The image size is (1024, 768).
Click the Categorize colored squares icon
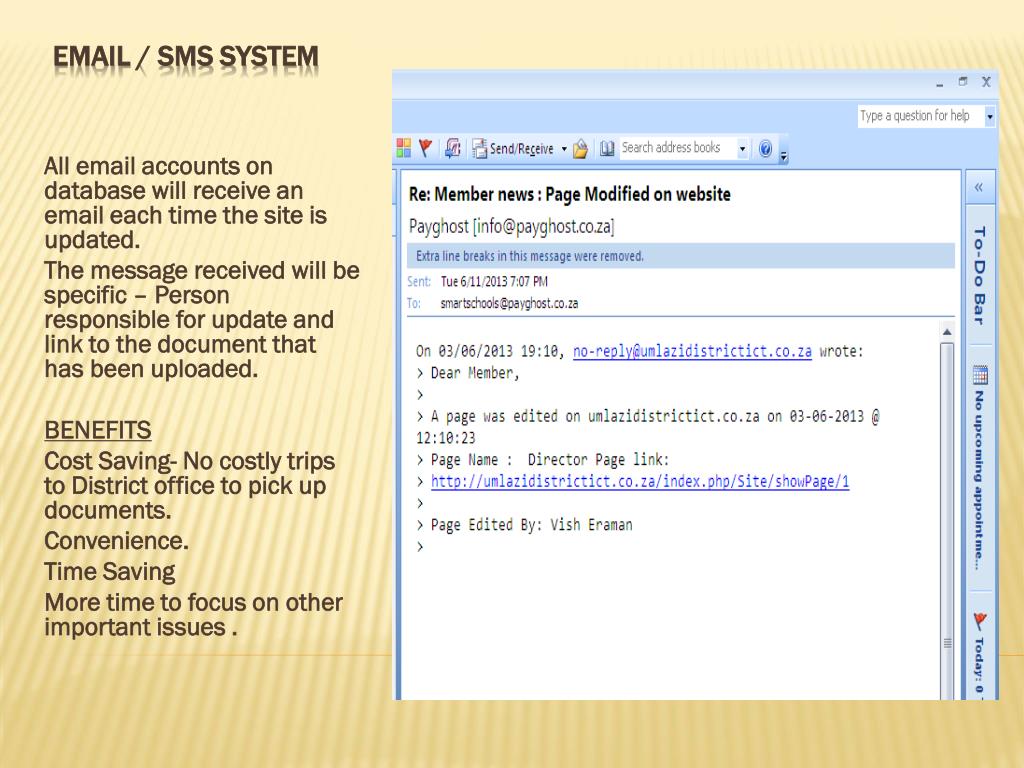404,148
